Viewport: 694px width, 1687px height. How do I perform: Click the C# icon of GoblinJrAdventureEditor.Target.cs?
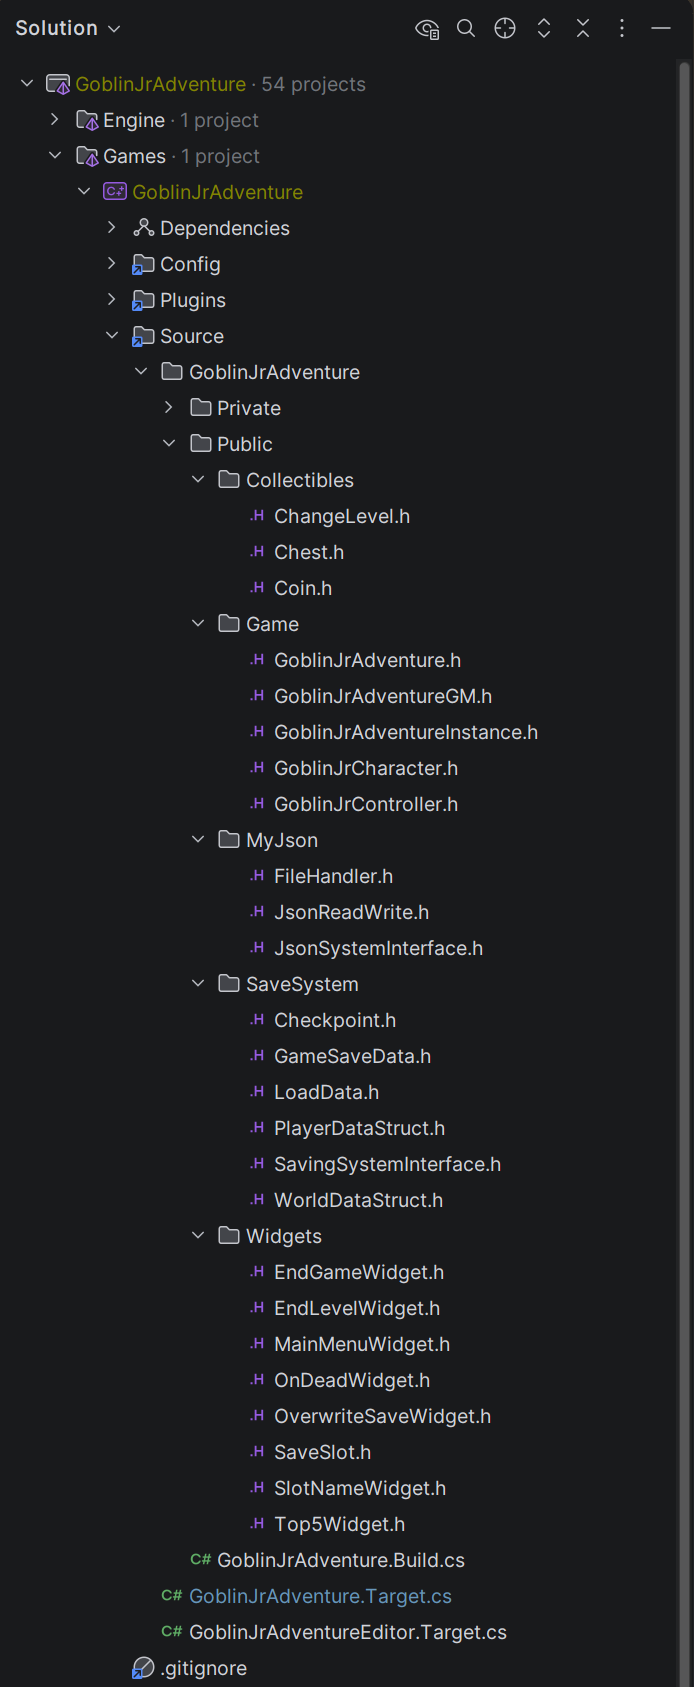[172, 1631]
